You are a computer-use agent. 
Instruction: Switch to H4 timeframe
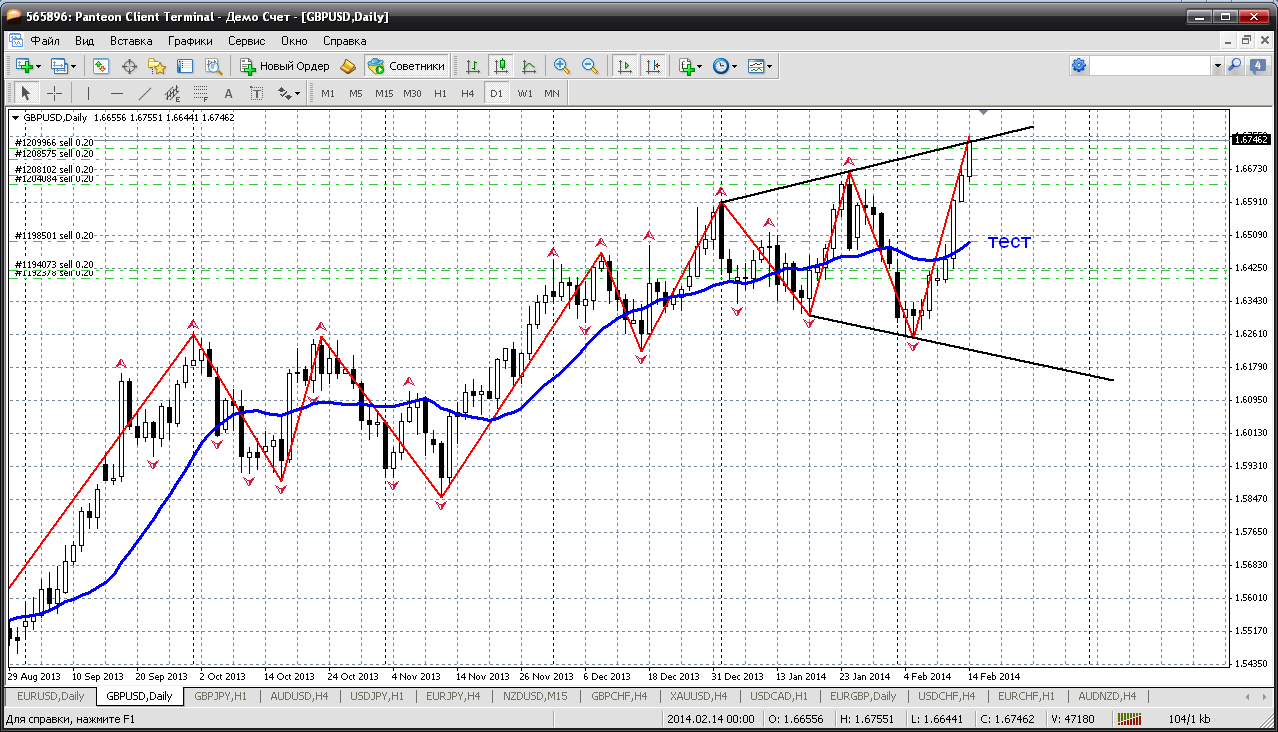[468, 93]
